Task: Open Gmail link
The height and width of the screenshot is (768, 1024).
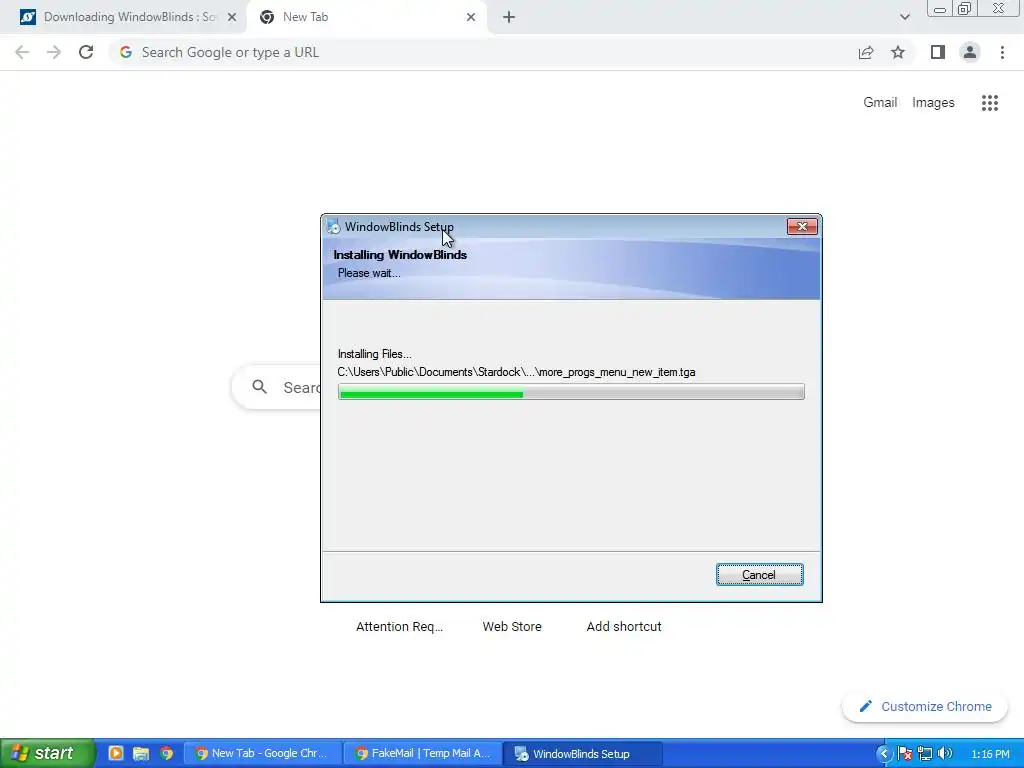Action: pyautogui.click(x=880, y=103)
